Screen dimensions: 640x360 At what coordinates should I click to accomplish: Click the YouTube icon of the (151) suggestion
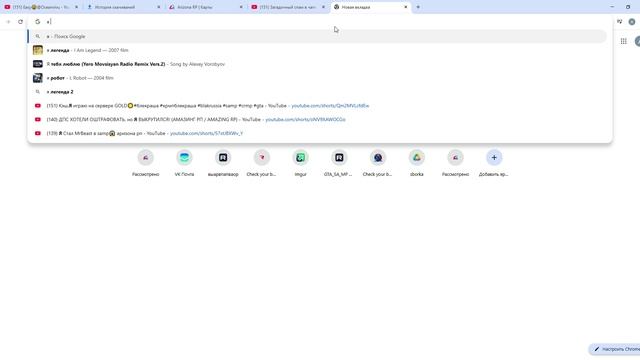click(38, 106)
